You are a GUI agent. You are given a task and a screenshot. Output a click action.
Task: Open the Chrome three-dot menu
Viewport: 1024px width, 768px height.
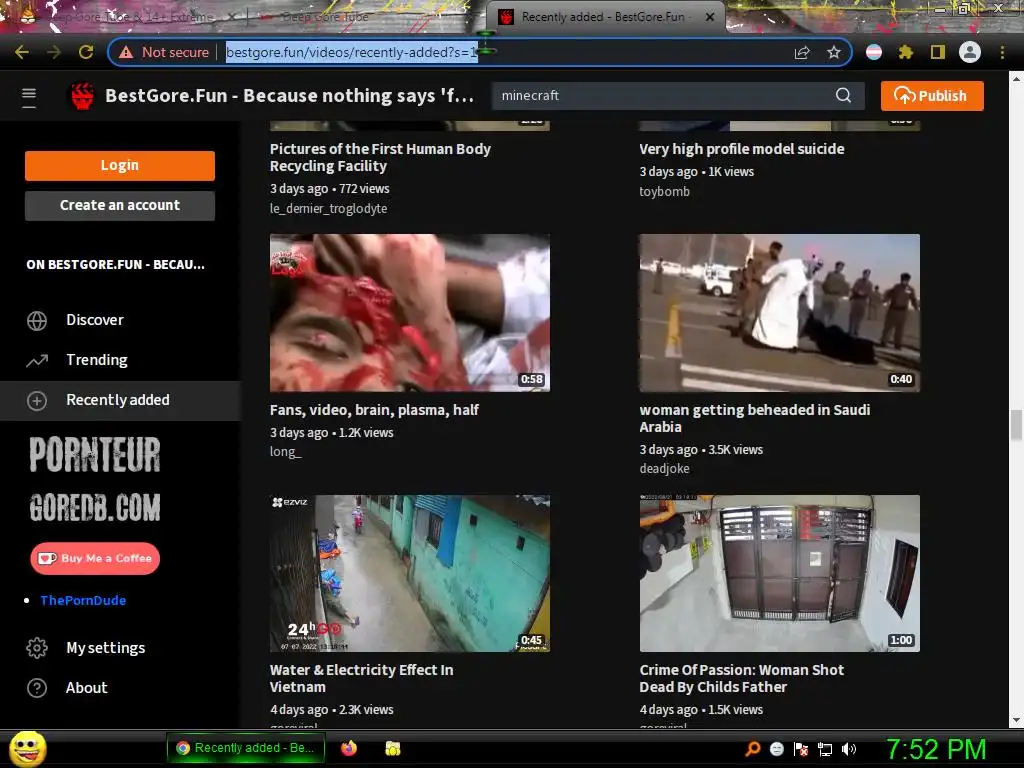coord(1002,52)
